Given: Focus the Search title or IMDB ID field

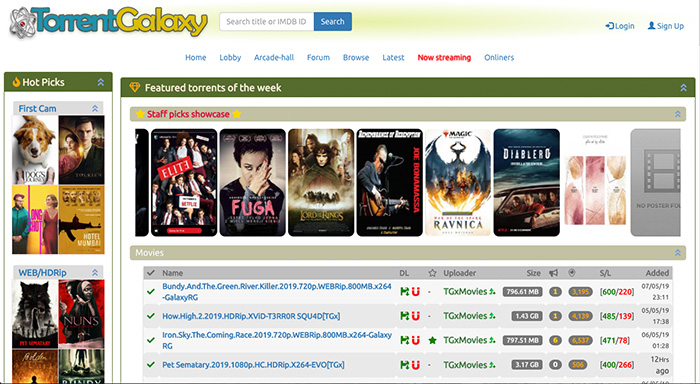Looking at the screenshot, I should point(267,21).
